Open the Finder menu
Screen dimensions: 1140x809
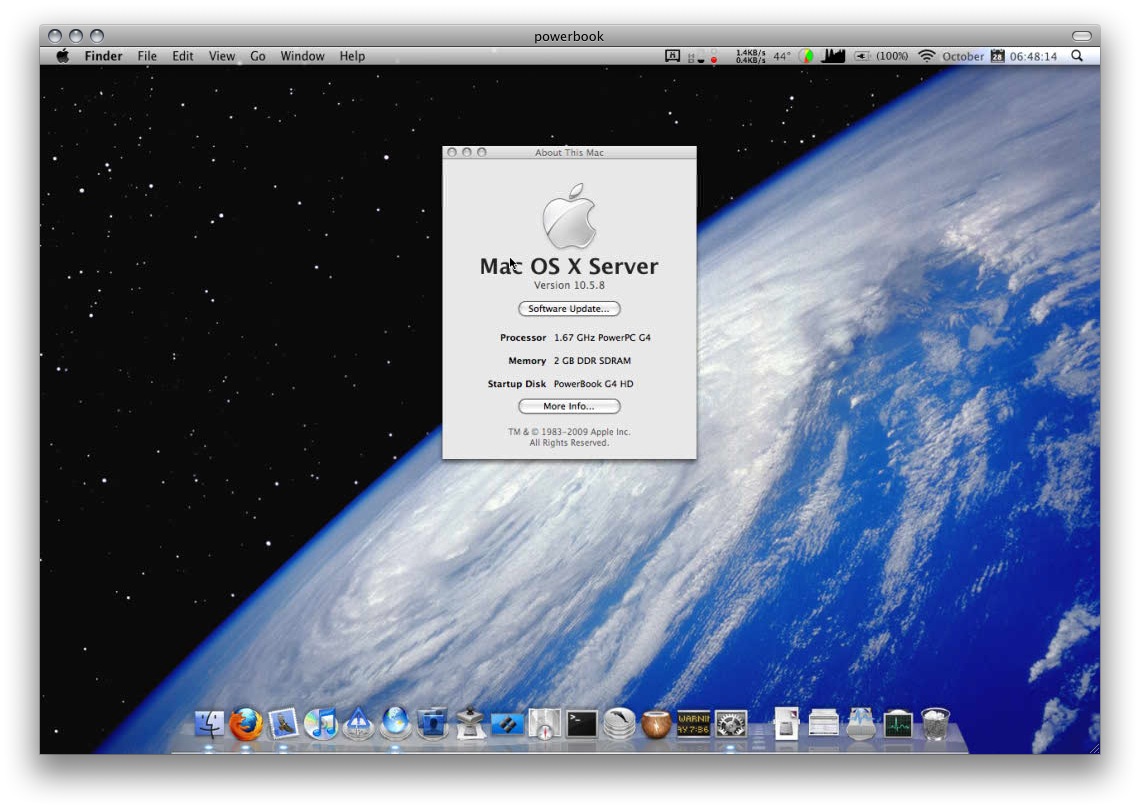103,56
